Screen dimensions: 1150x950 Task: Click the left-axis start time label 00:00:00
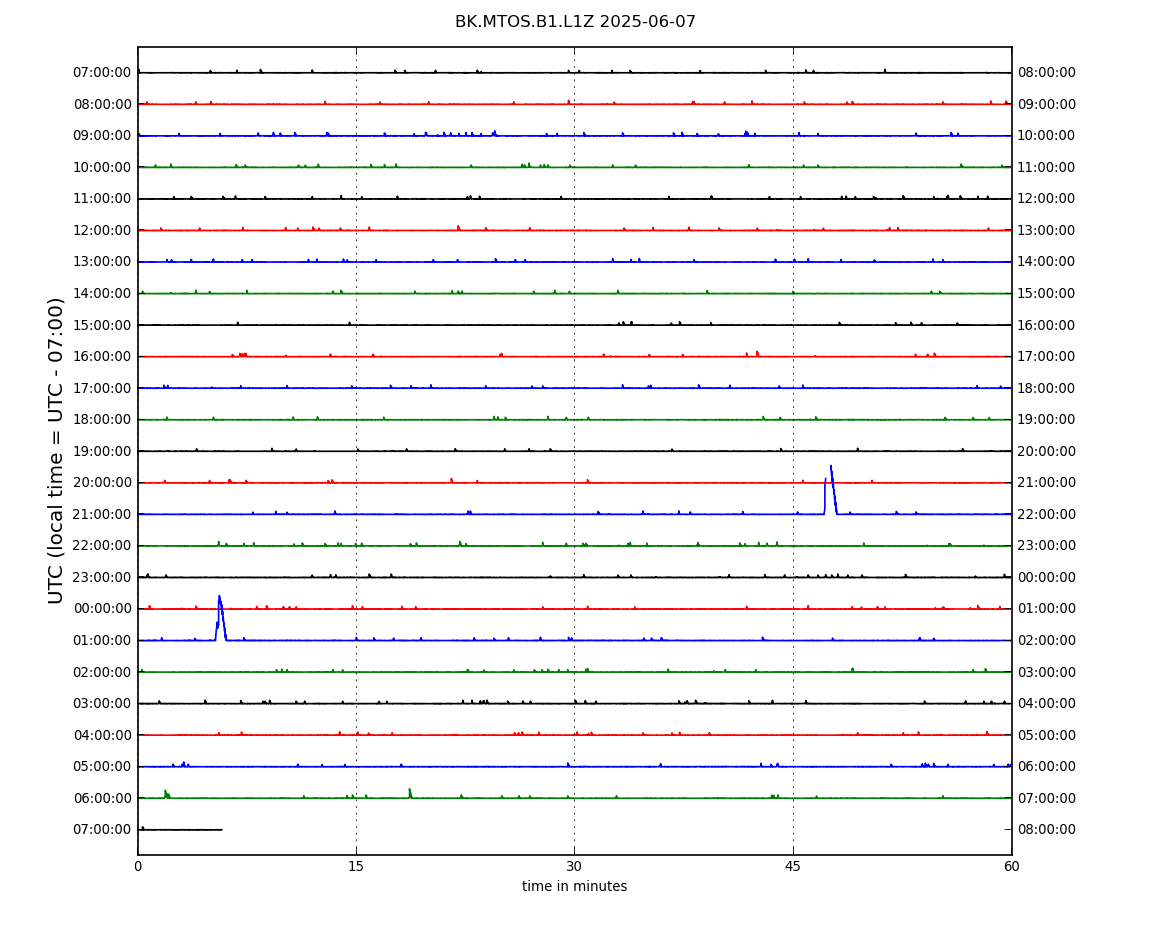(x=103, y=609)
